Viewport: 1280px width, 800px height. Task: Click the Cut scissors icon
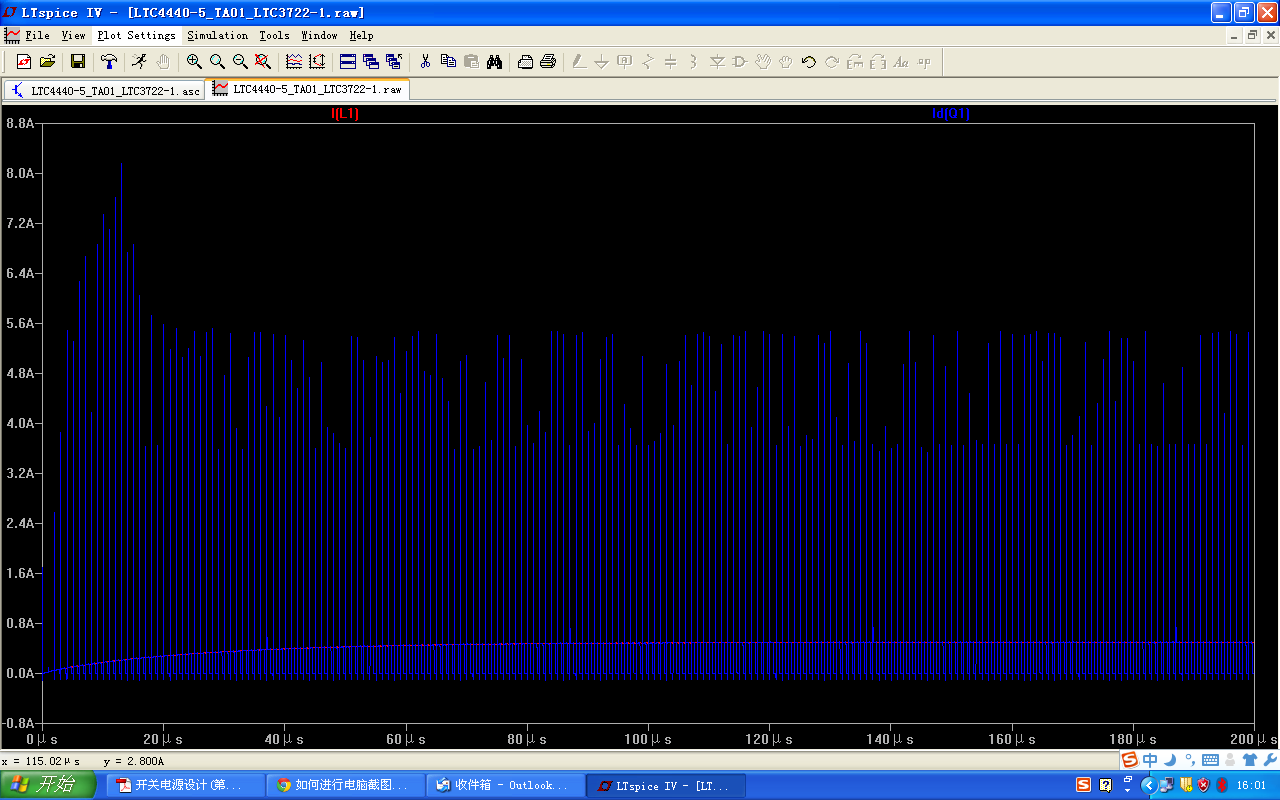(425, 62)
